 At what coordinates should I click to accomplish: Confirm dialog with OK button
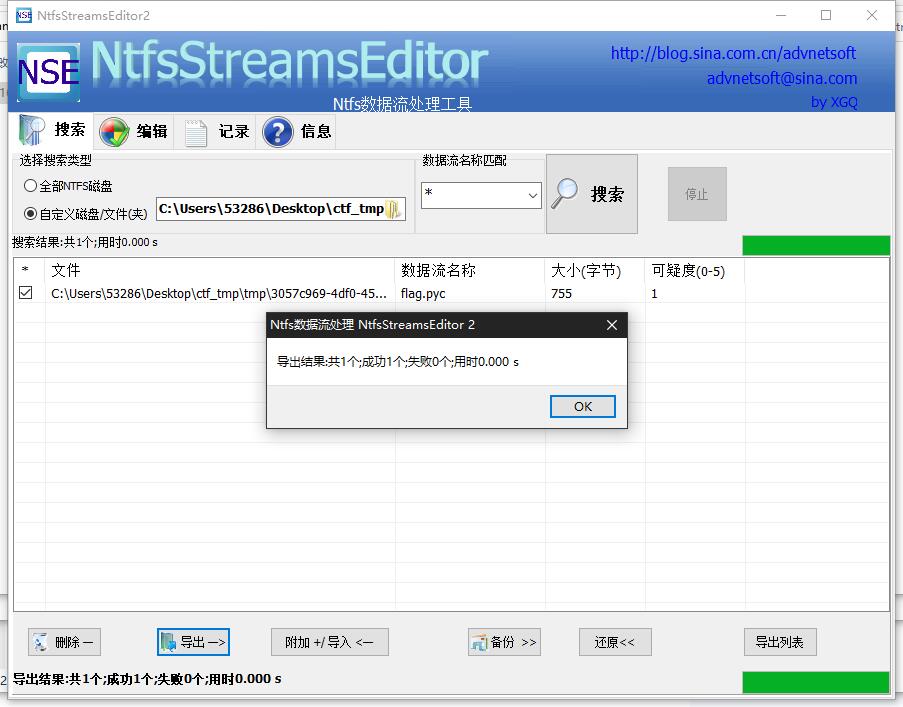click(583, 406)
